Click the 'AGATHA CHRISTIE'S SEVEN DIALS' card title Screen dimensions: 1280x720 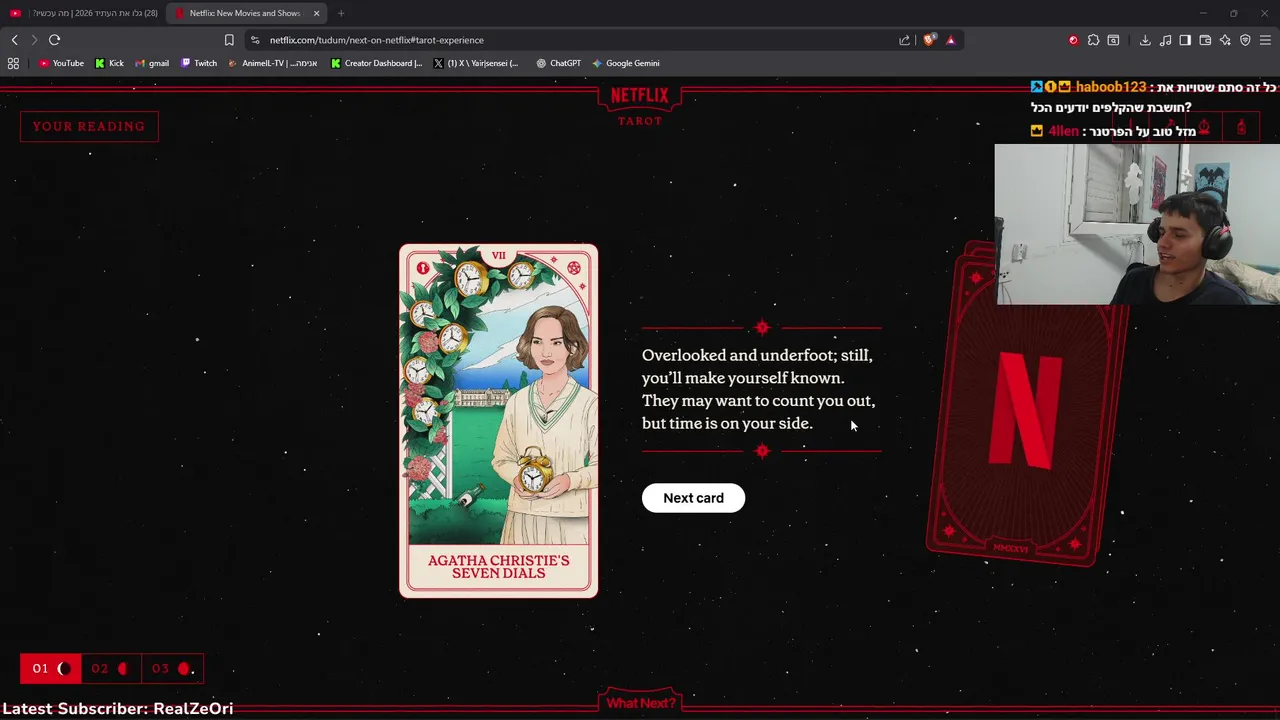coord(498,566)
